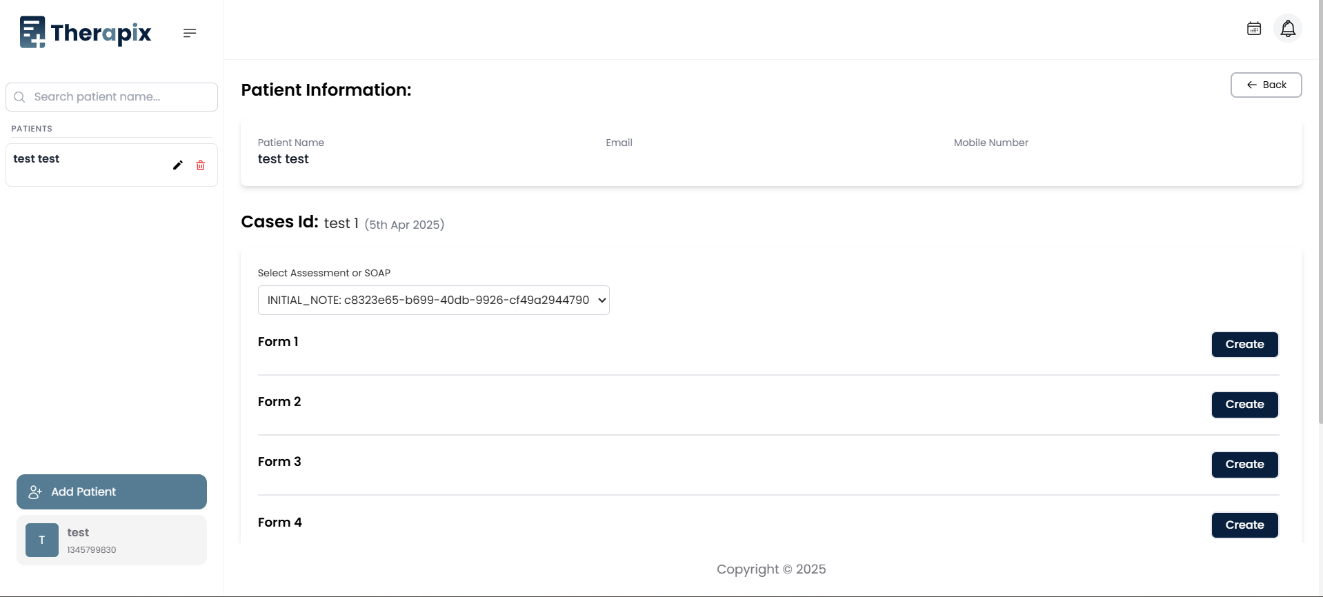Screen dimensions: 1323x597
Task: Open notifications bell icon
Action: tap(1288, 29)
